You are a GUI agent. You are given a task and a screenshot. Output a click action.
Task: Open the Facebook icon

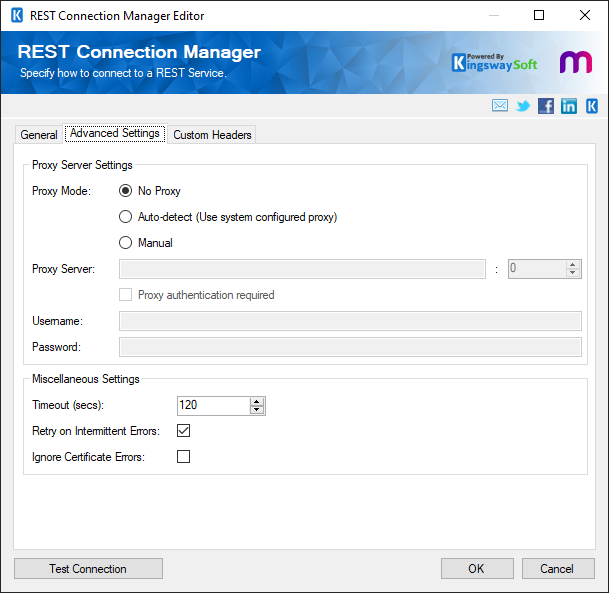point(546,106)
